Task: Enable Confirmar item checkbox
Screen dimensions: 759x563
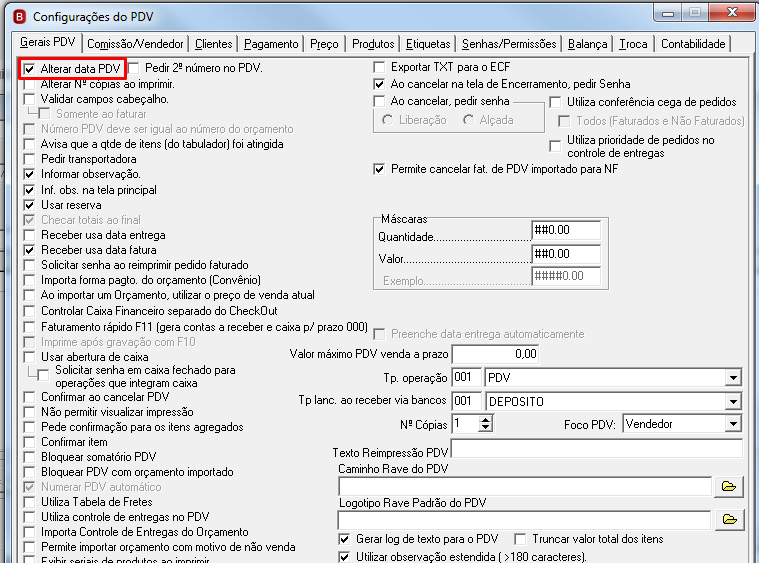Action: coord(30,442)
